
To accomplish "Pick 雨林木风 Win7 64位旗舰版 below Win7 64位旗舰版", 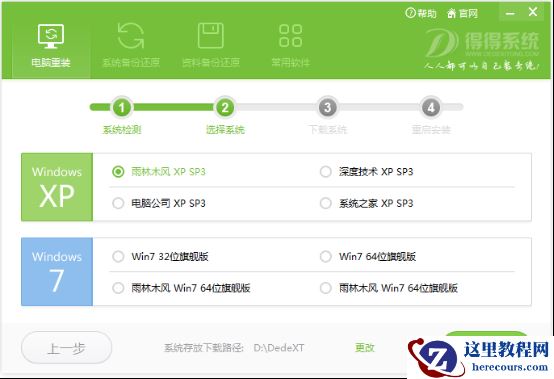I will tap(389, 288).
